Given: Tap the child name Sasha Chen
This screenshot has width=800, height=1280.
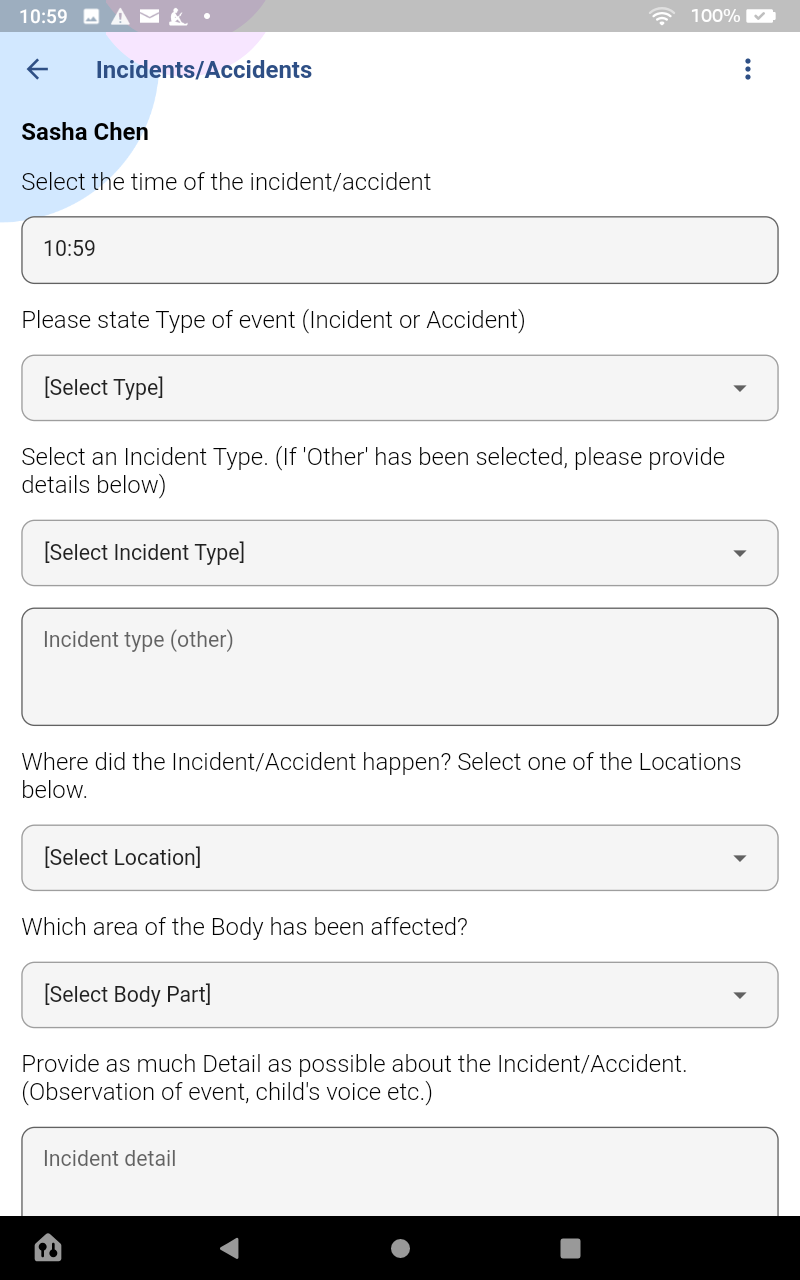Looking at the screenshot, I should [x=85, y=132].
